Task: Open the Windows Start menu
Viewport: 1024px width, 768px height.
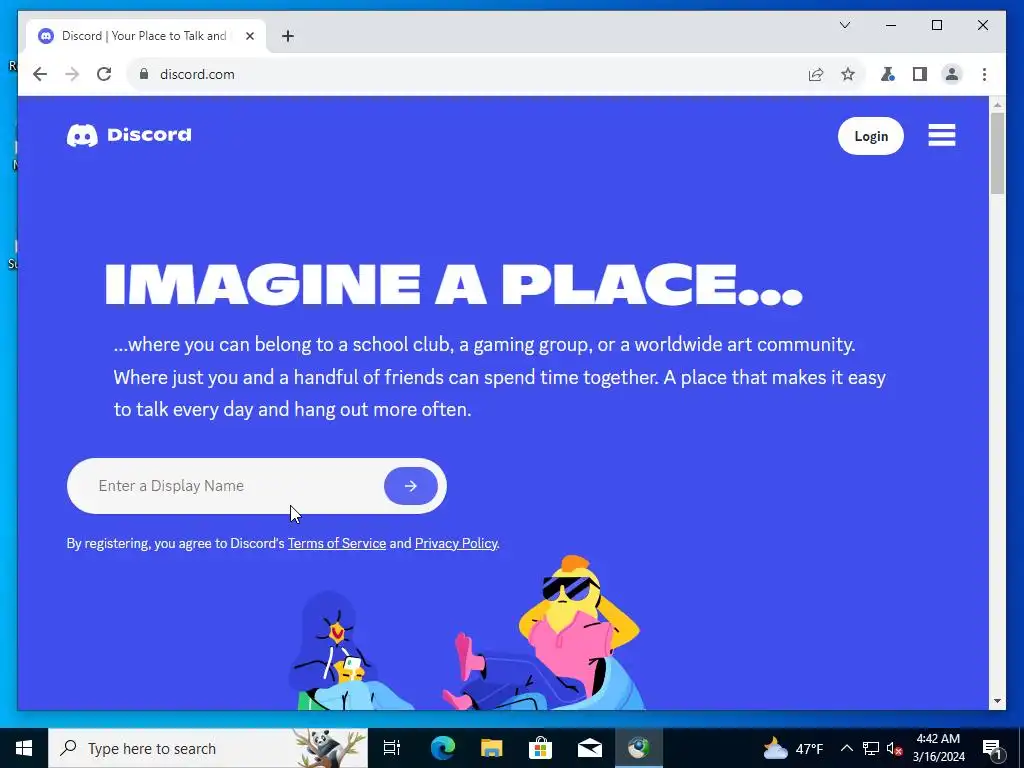Action: [x=24, y=748]
